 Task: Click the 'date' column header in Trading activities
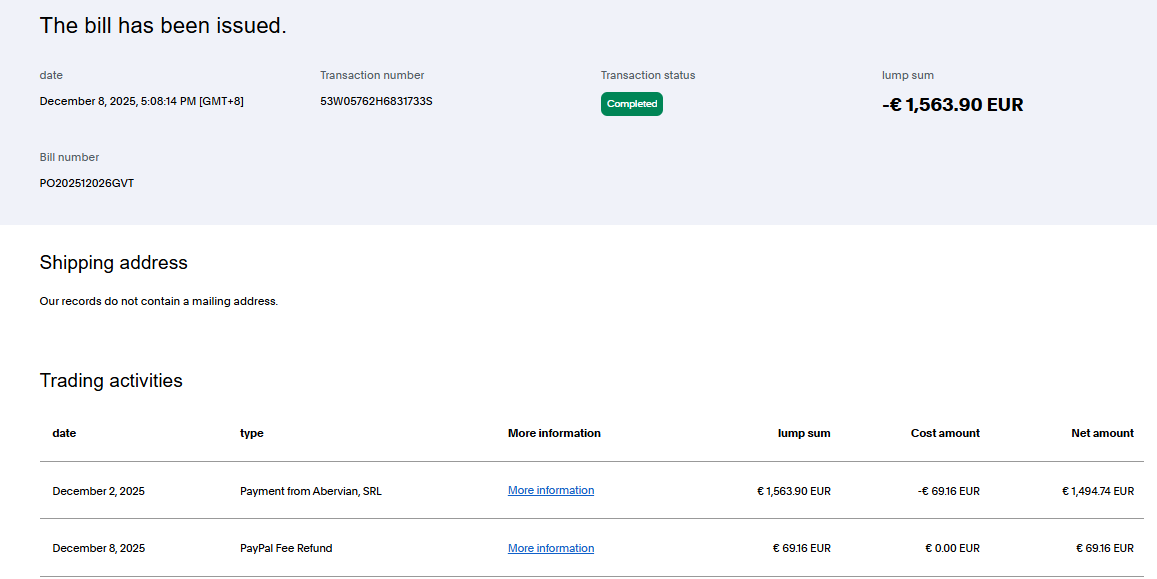[64, 433]
